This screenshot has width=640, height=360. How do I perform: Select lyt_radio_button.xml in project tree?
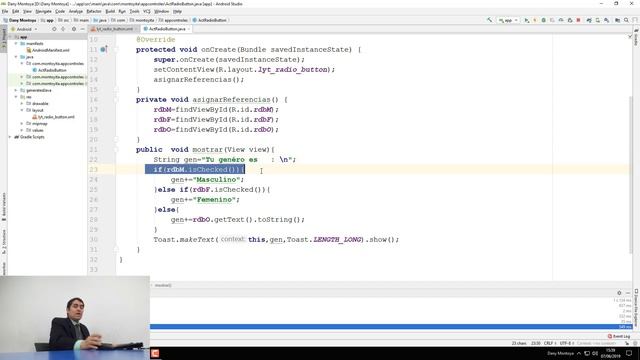[53, 117]
